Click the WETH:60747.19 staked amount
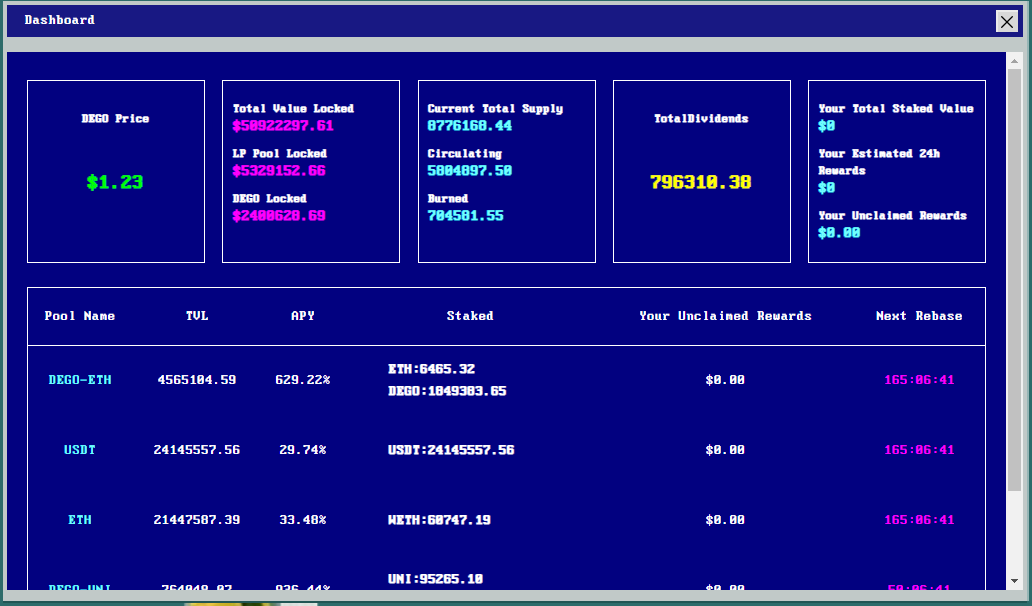 (x=440, y=520)
